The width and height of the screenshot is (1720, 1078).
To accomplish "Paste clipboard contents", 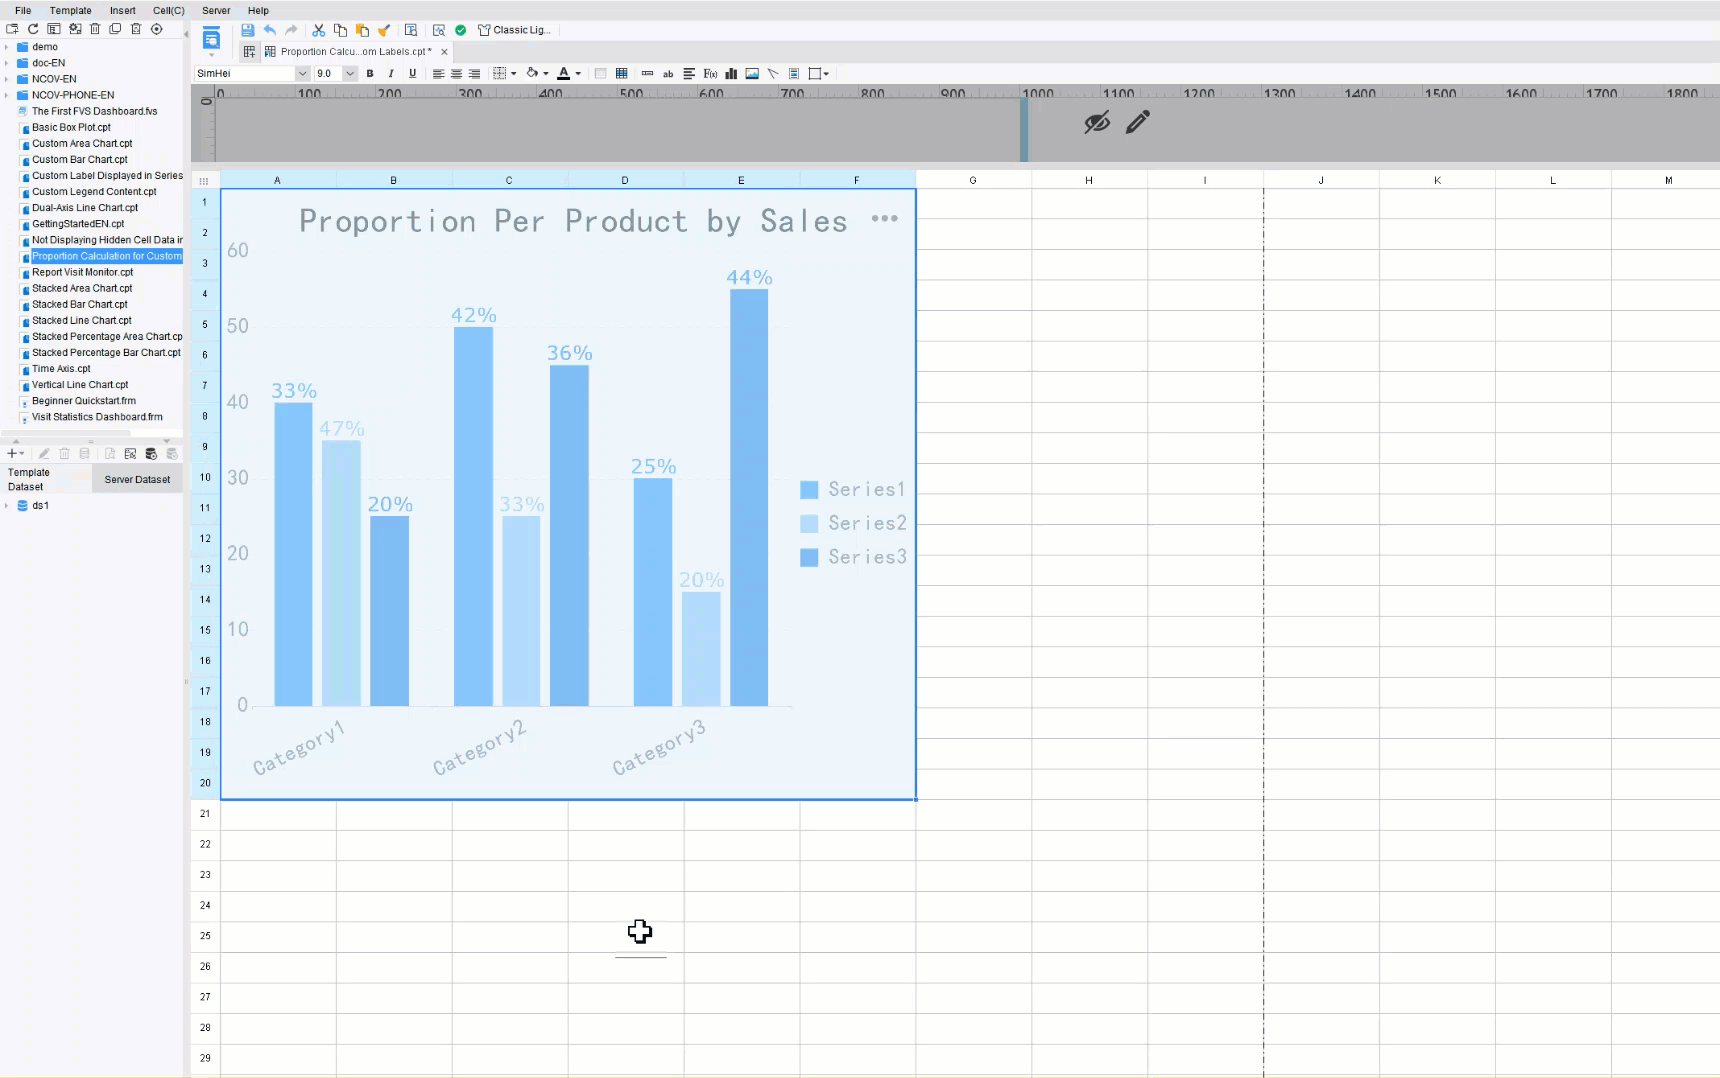I will tap(362, 30).
